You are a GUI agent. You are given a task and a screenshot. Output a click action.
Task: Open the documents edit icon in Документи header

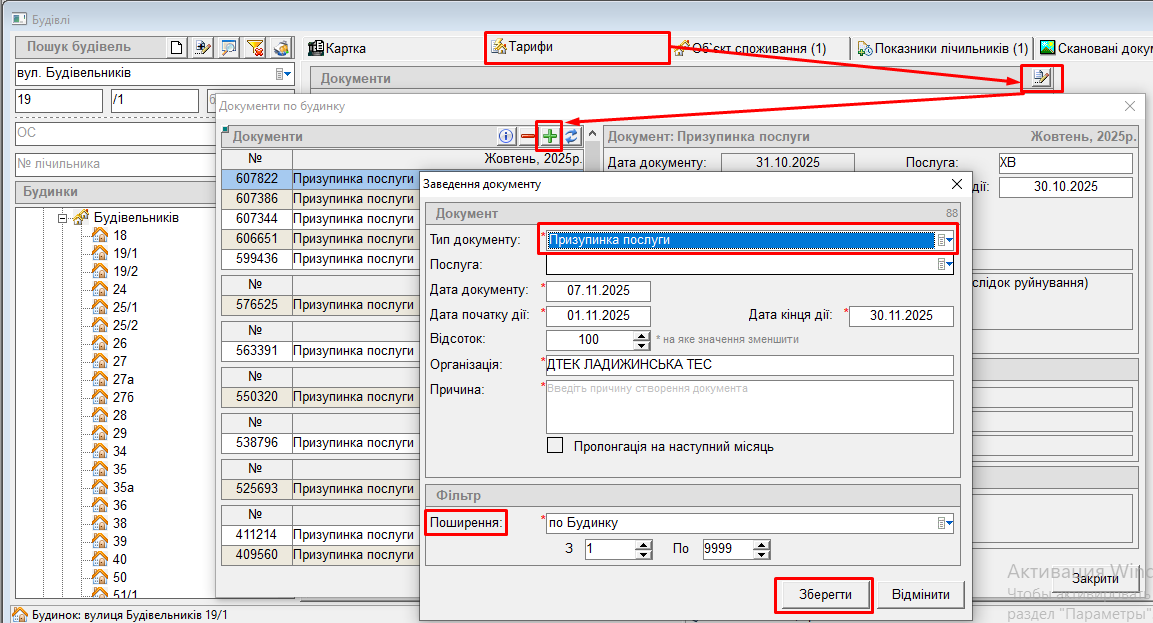click(1042, 78)
